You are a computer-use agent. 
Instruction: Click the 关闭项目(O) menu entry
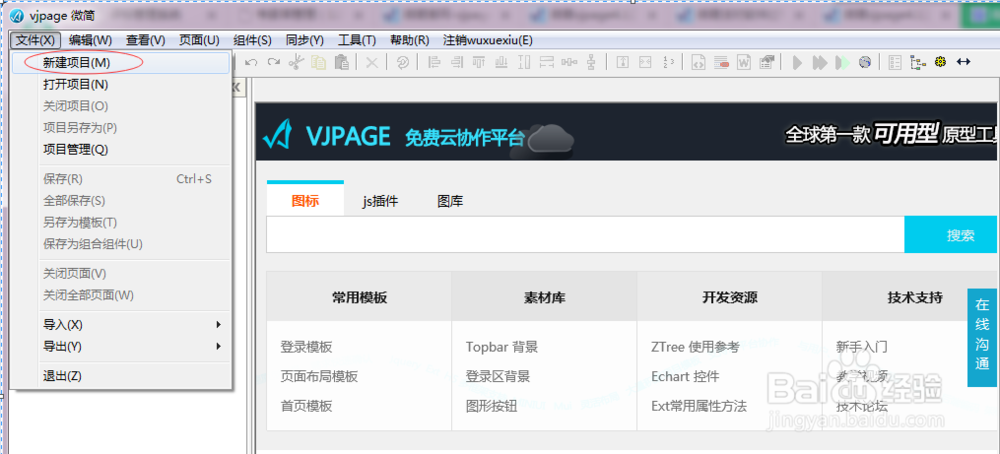tap(121, 106)
